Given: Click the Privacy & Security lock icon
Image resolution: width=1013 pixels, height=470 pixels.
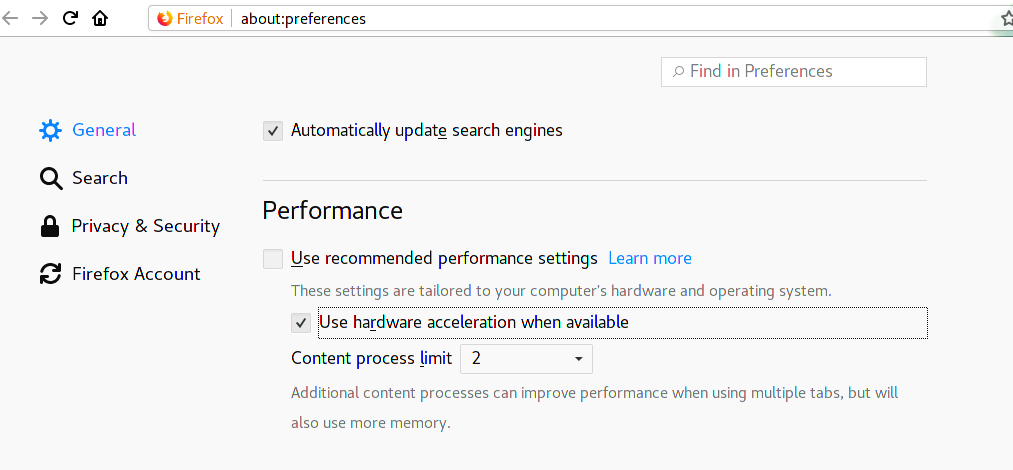Looking at the screenshot, I should click(x=50, y=227).
